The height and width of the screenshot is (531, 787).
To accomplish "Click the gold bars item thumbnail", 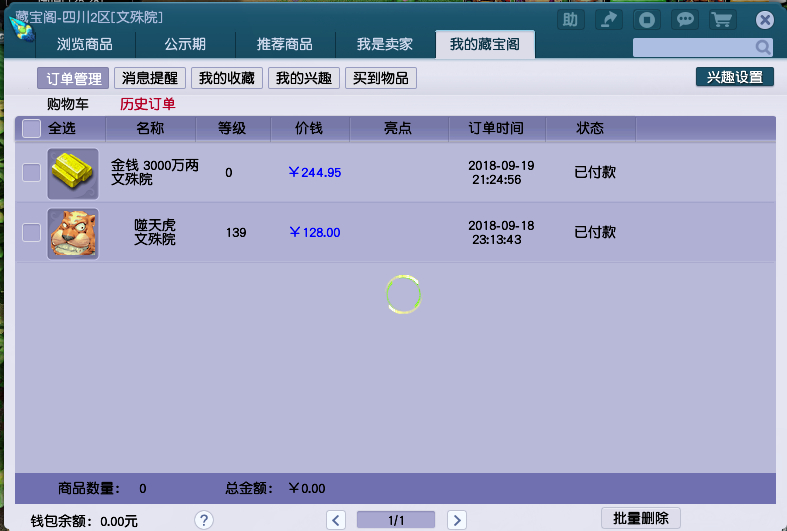I will (73, 174).
